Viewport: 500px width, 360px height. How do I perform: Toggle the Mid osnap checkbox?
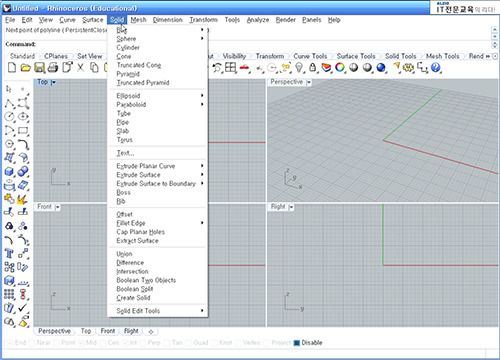click(82, 343)
